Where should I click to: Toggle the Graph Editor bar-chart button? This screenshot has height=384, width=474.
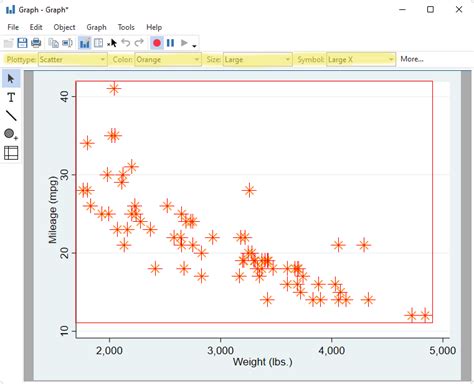click(x=85, y=43)
